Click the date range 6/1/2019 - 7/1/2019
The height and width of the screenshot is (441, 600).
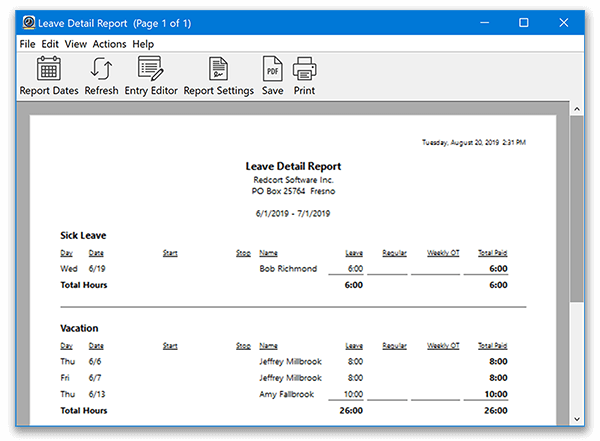point(293,213)
